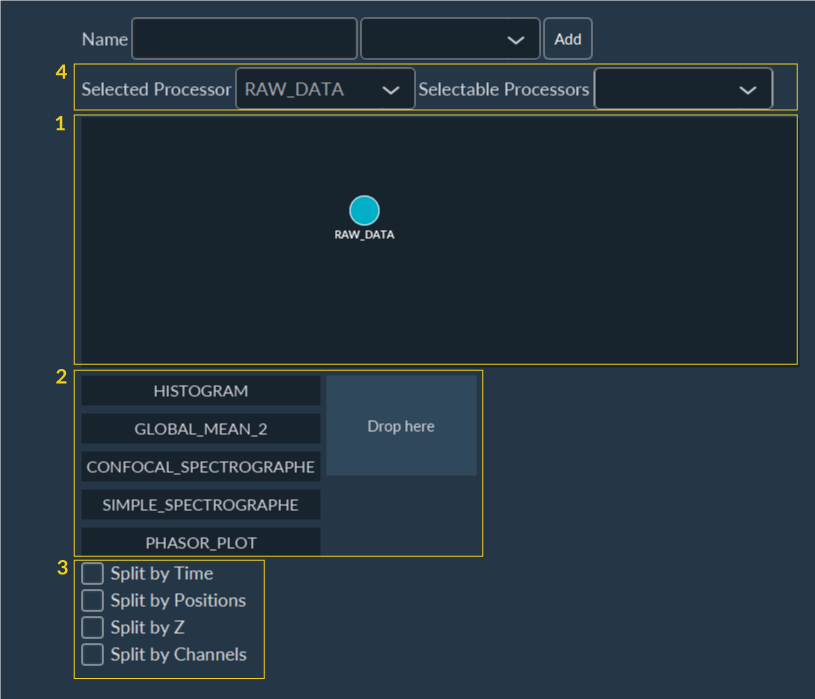This screenshot has width=815, height=699.
Task: Click the Selectable Processors label
Action: [504, 89]
